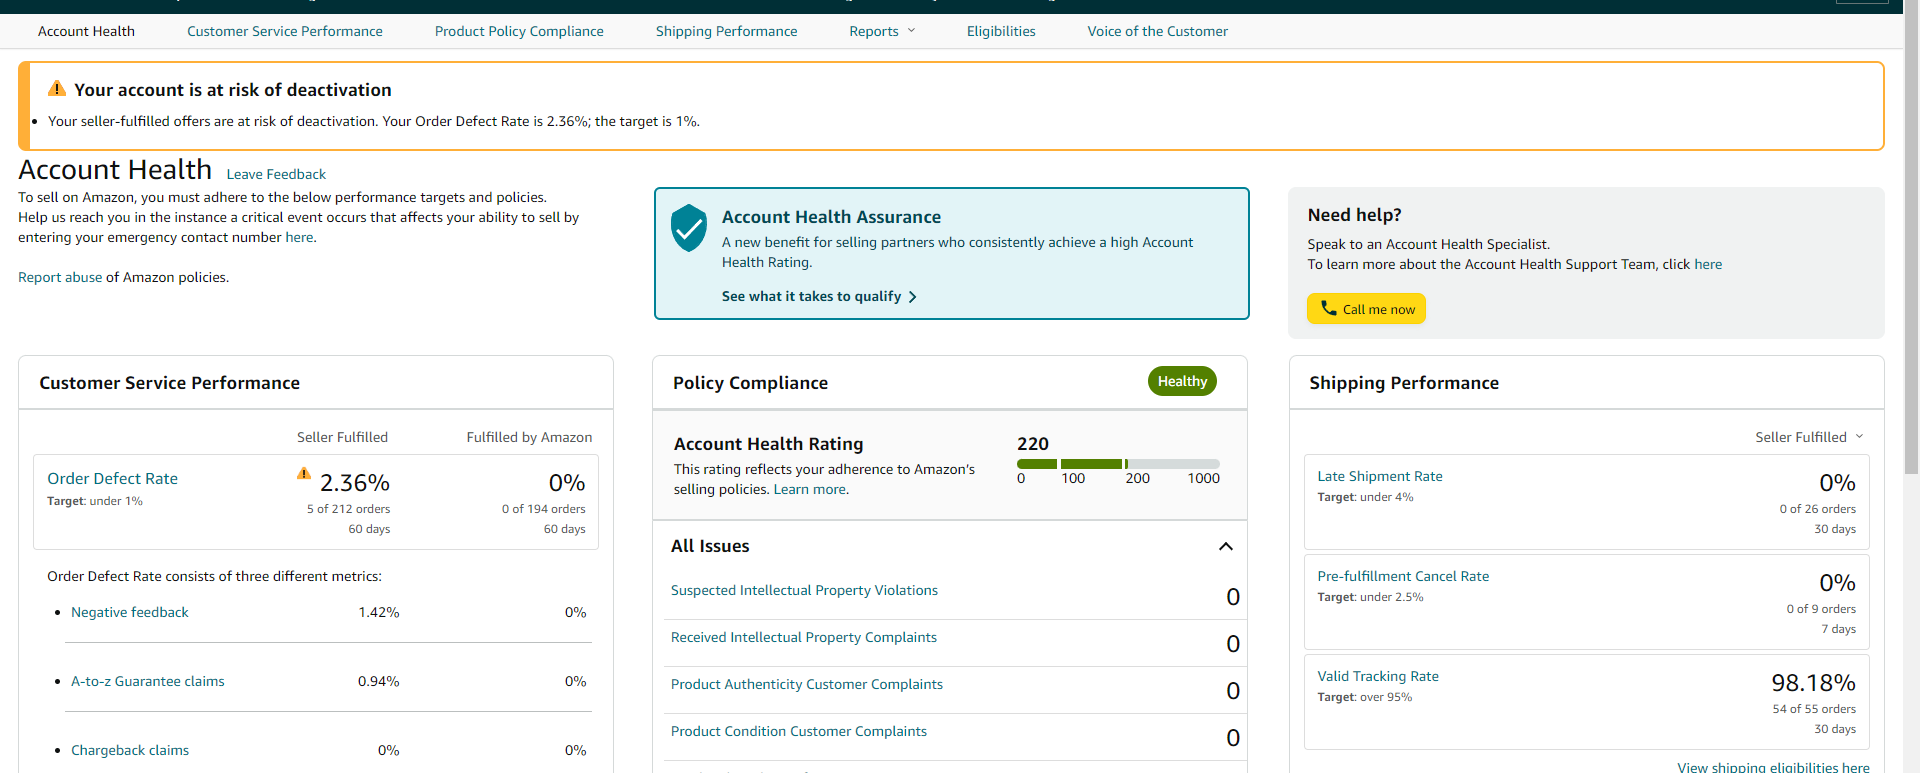Click the phone icon on Call me now
The image size is (1920, 773).
click(x=1328, y=308)
